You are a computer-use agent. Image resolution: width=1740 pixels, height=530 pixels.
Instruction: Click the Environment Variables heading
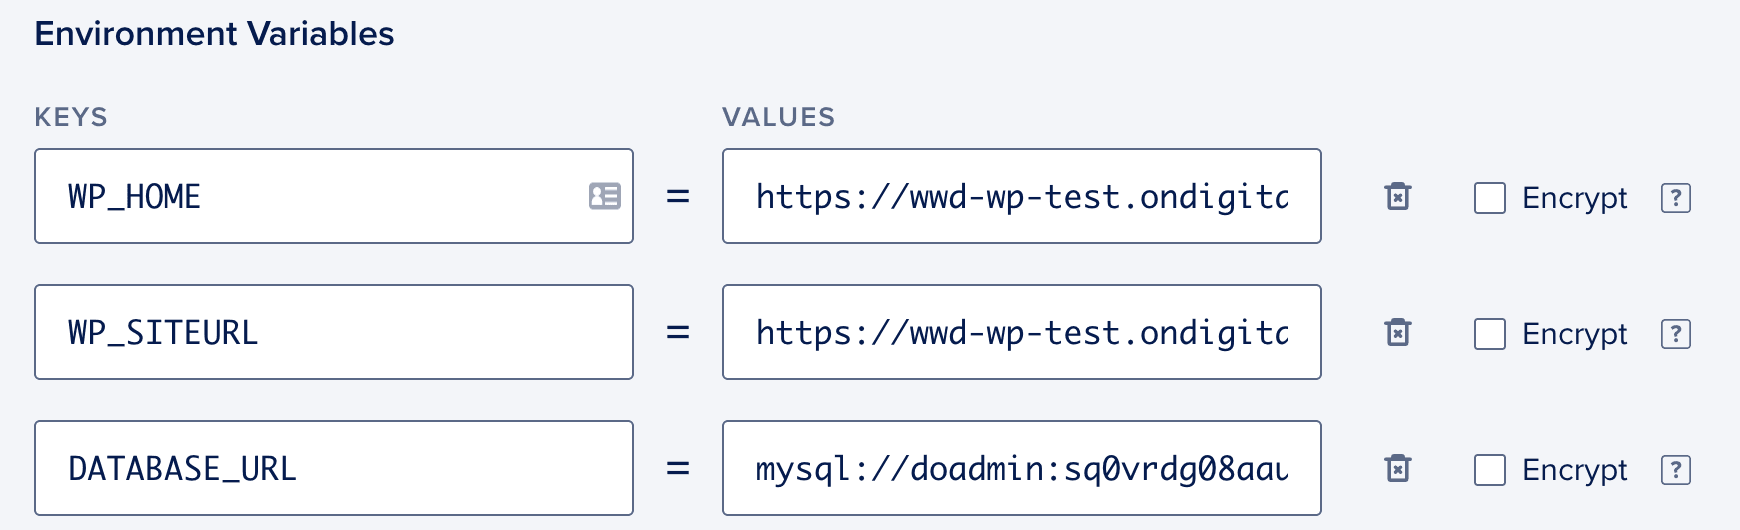(x=214, y=34)
